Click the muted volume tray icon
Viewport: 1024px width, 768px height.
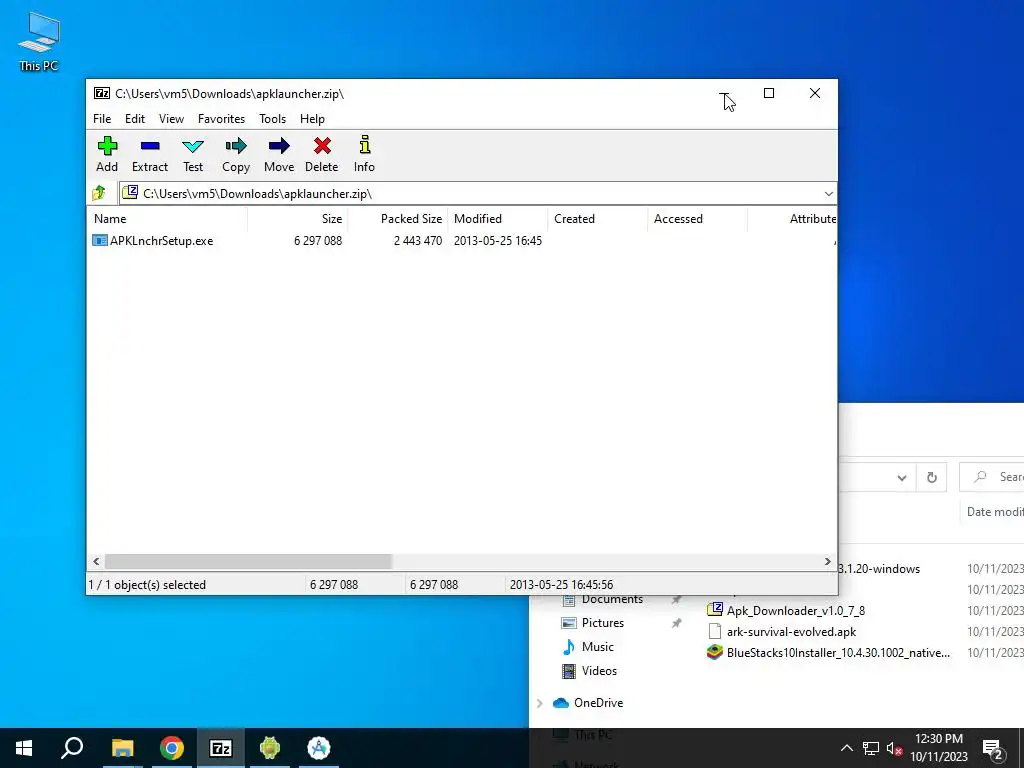click(x=894, y=748)
